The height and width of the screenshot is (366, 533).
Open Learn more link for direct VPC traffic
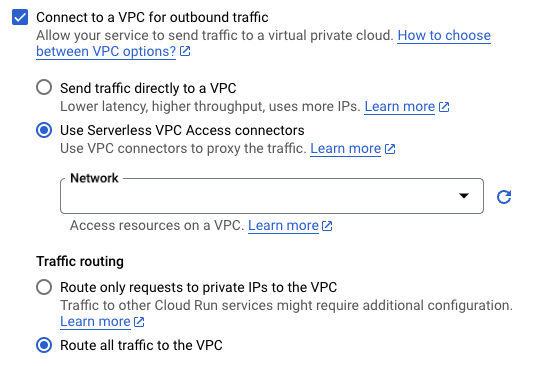(400, 107)
